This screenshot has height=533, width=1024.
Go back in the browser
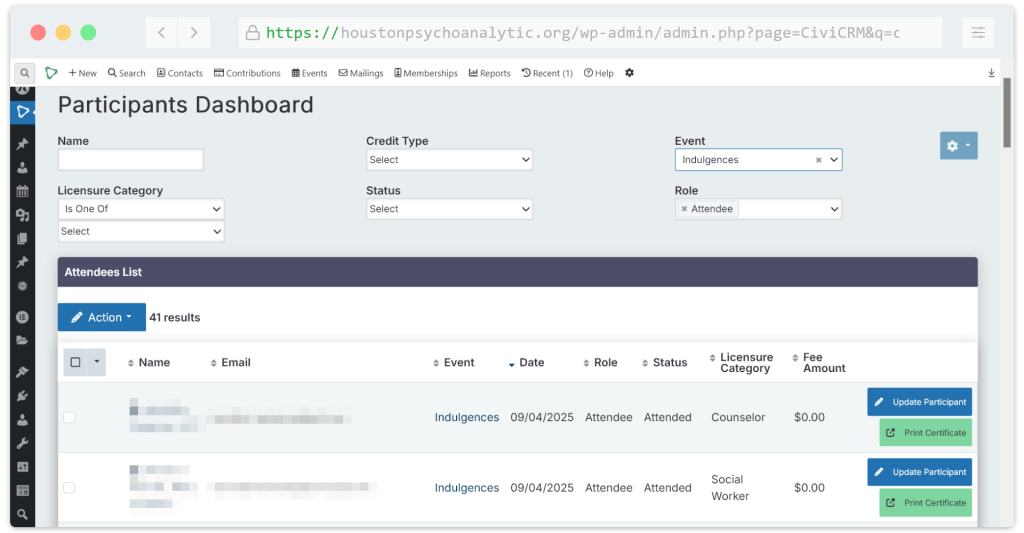pos(161,33)
